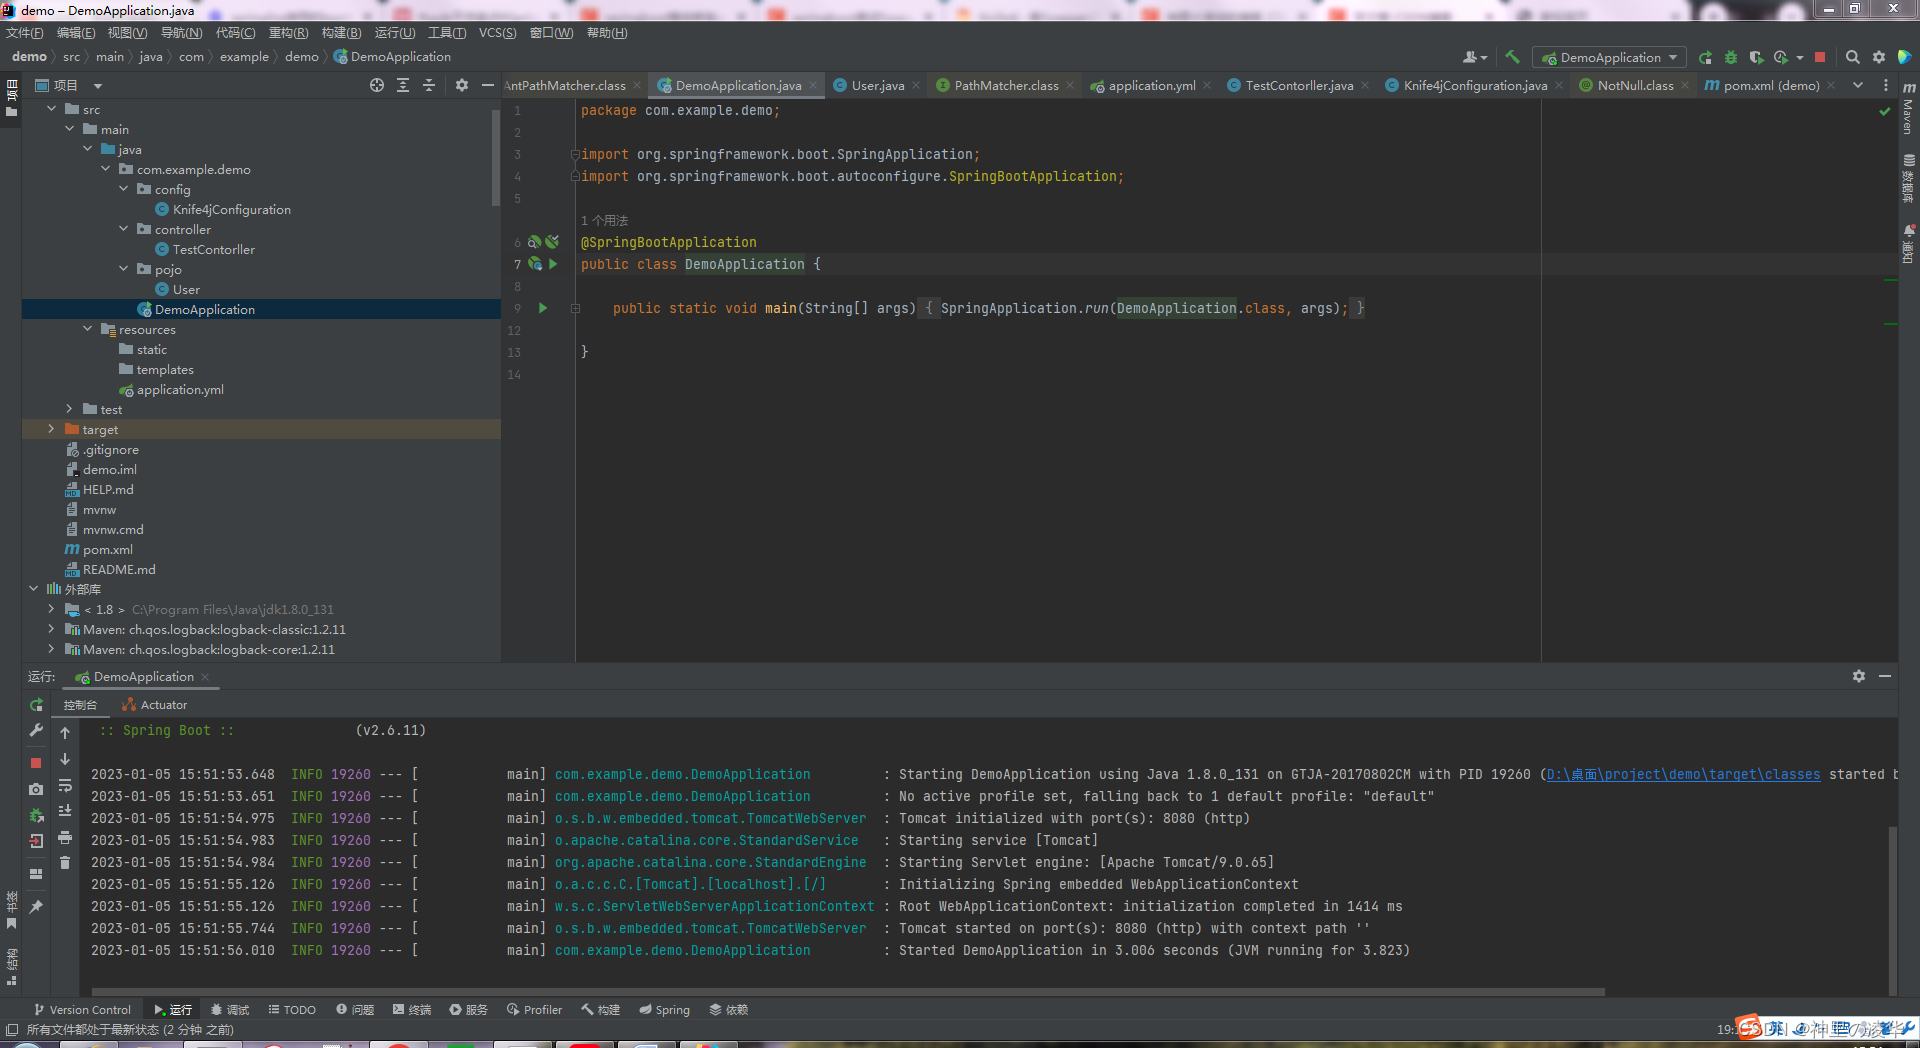
Task: Stop process using Run panel red square
Action: tap(36, 762)
